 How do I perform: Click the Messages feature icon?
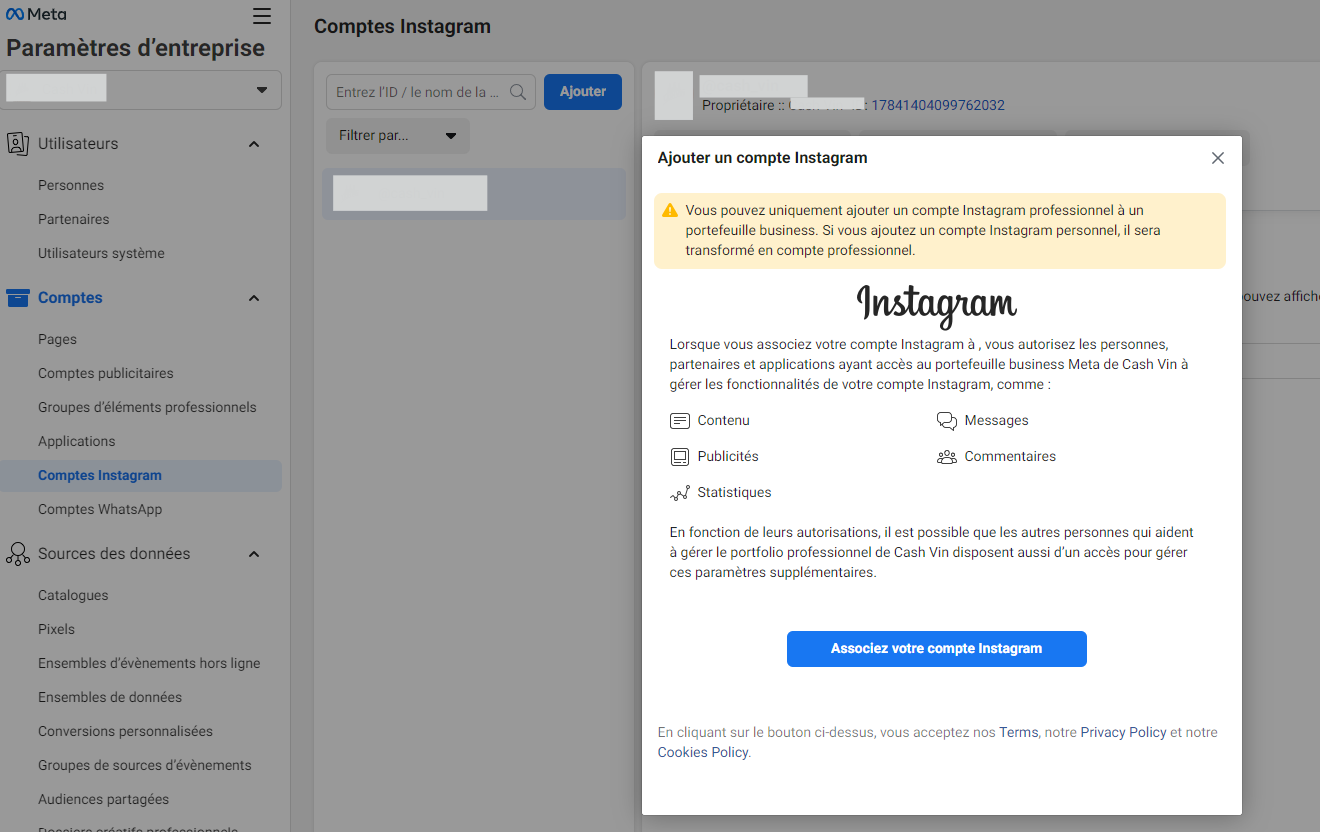click(x=946, y=421)
